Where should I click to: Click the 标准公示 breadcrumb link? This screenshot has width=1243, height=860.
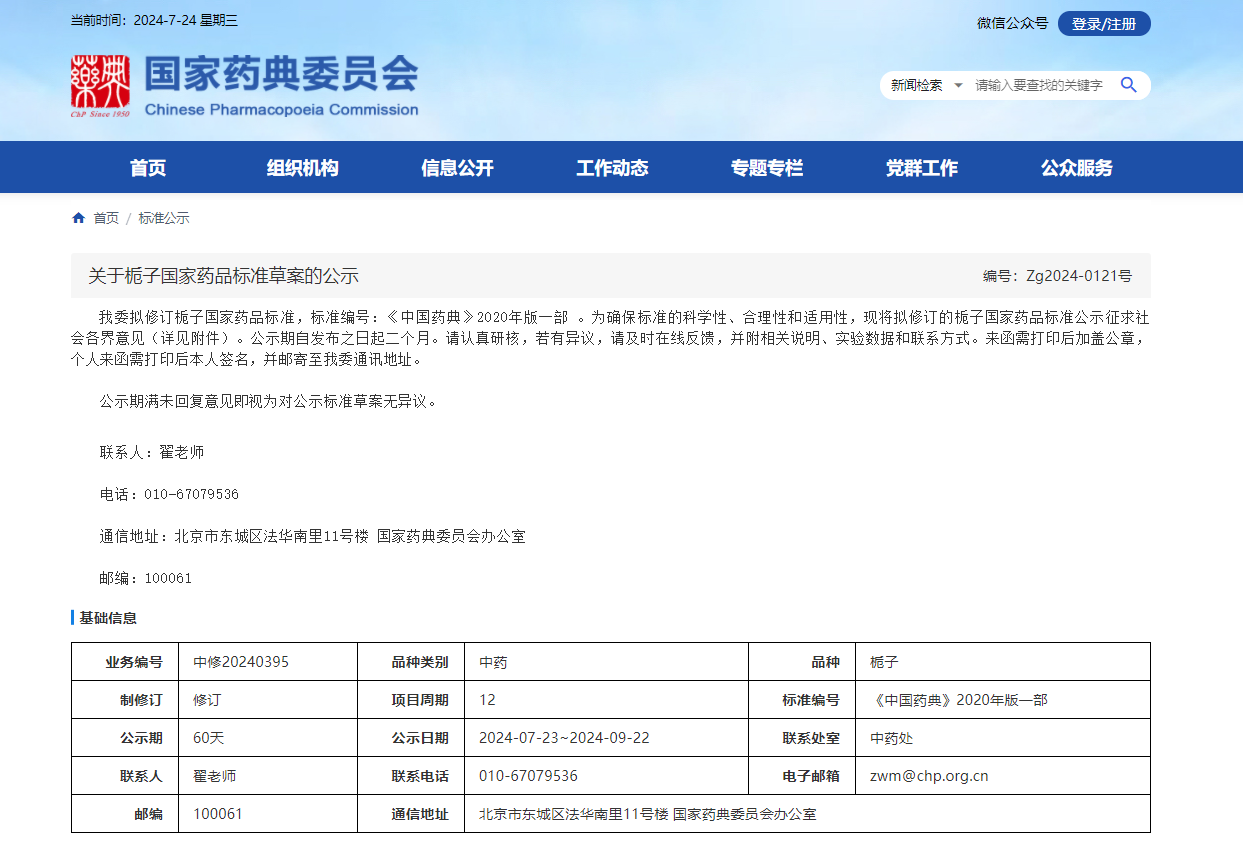(163, 218)
